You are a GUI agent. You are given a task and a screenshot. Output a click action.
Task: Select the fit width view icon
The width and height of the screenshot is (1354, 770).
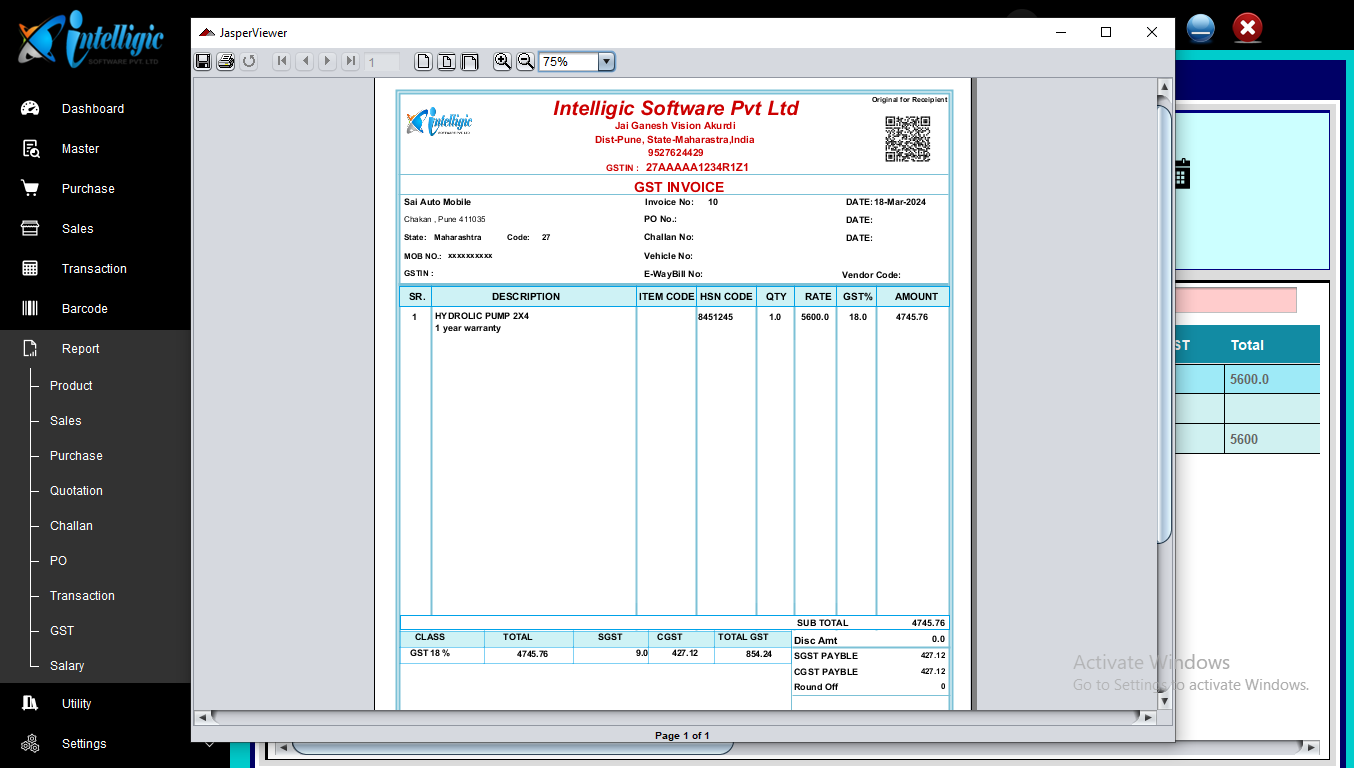[469, 62]
